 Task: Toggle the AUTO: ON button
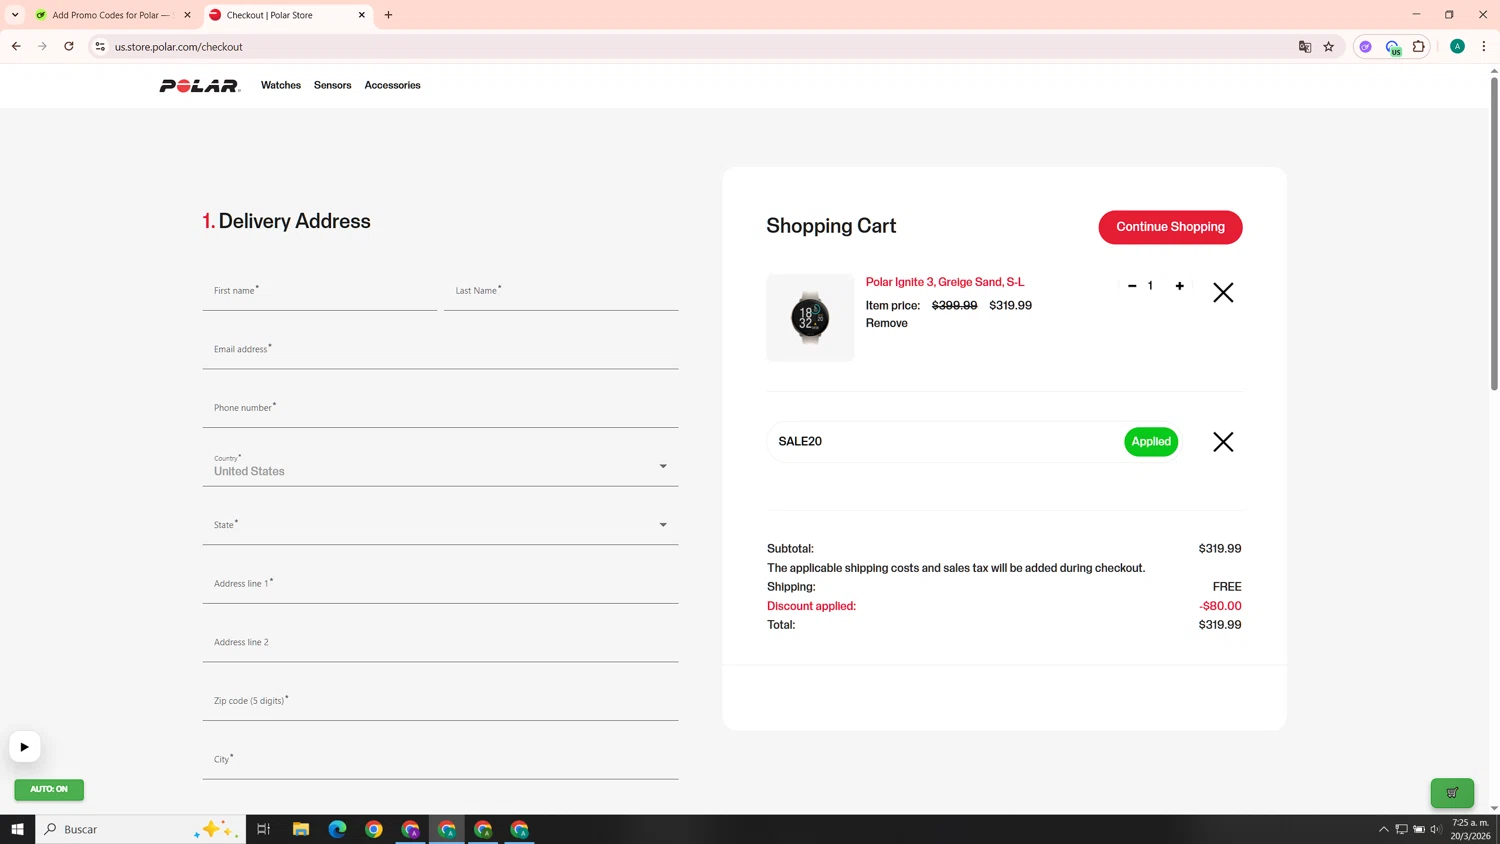point(49,789)
